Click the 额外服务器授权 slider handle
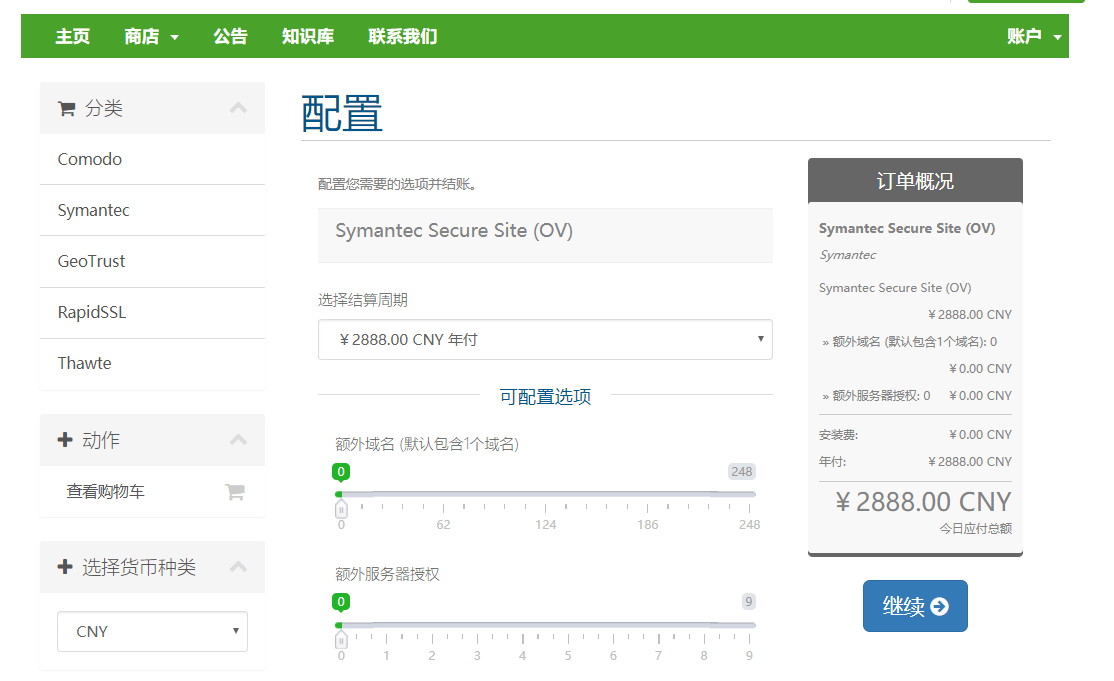This screenshot has height=681, width=1114. 341,639
